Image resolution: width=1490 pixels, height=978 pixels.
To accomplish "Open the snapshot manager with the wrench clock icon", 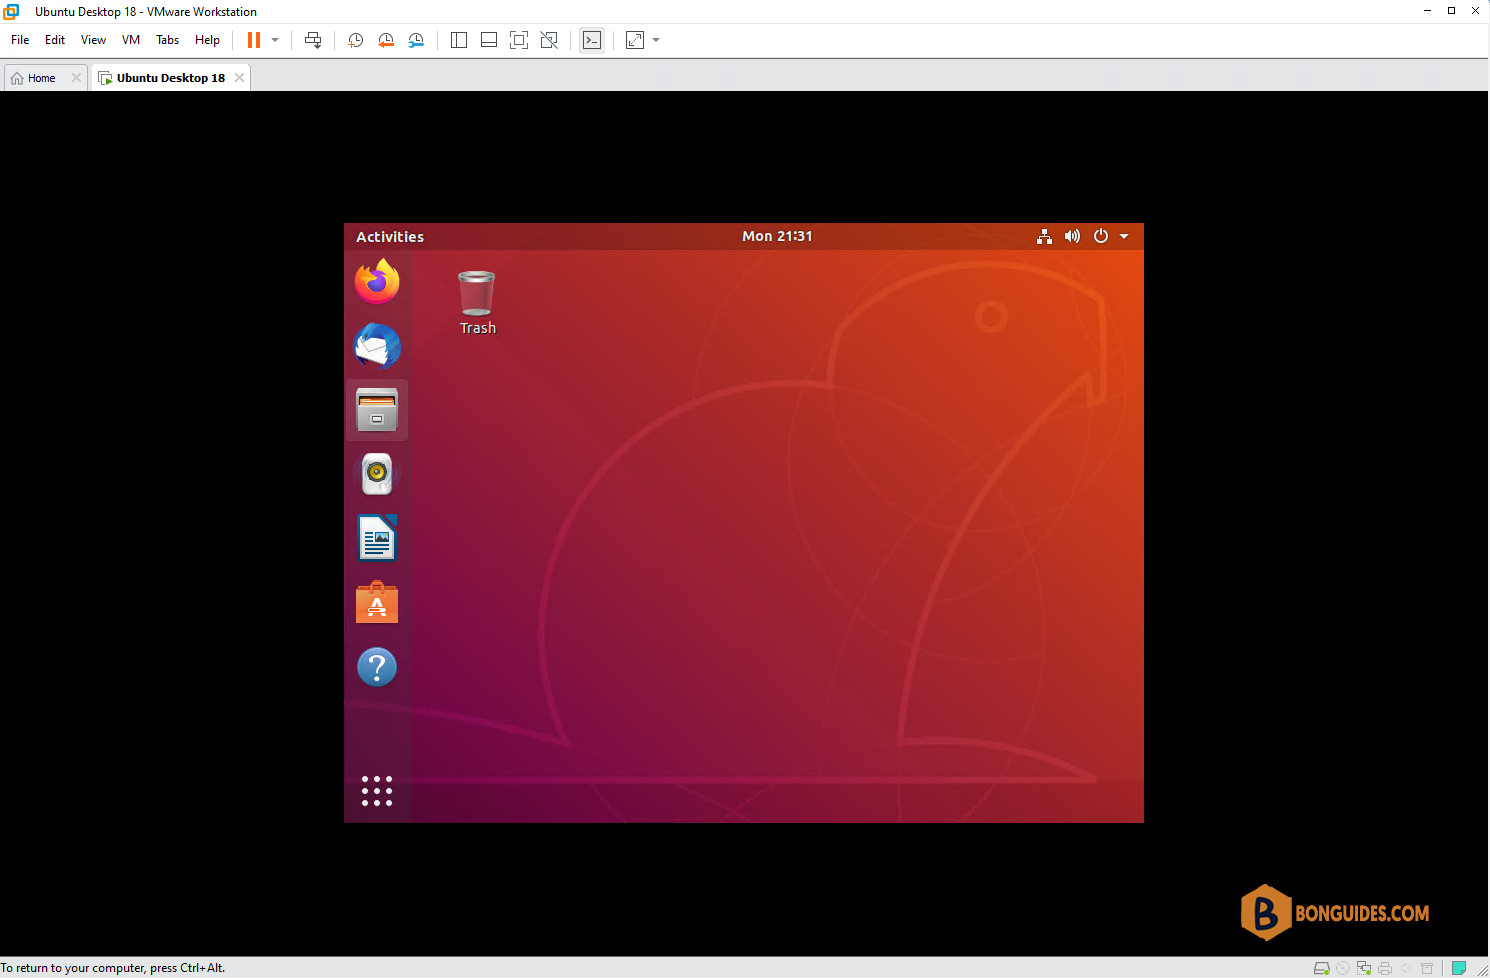I will [x=416, y=40].
